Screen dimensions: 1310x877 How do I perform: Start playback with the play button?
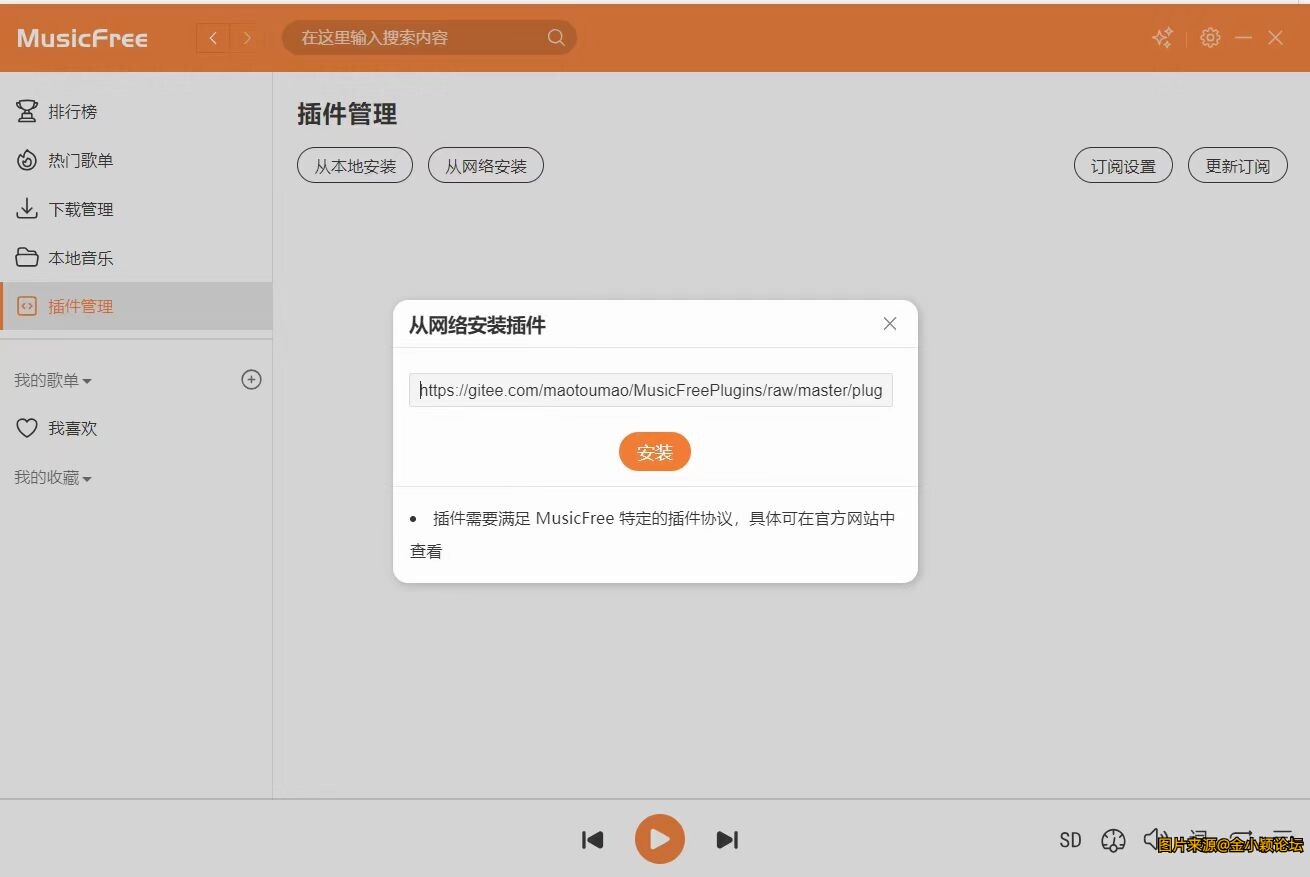point(660,839)
